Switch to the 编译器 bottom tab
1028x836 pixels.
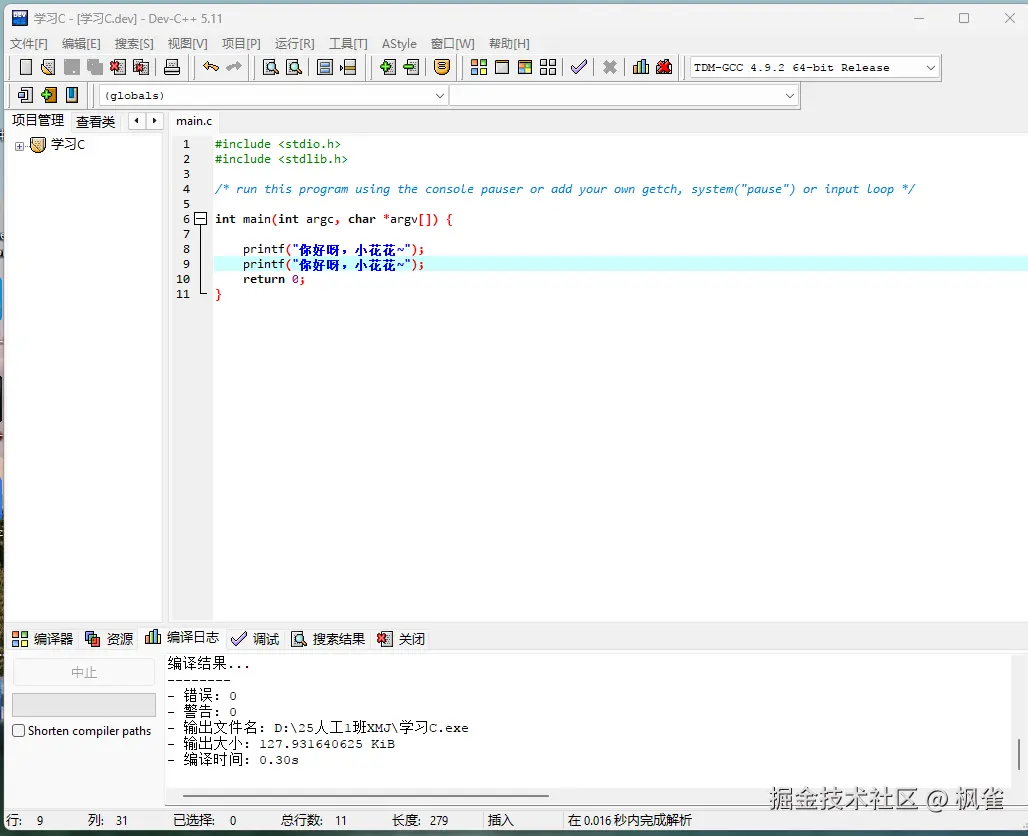tap(43, 639)
